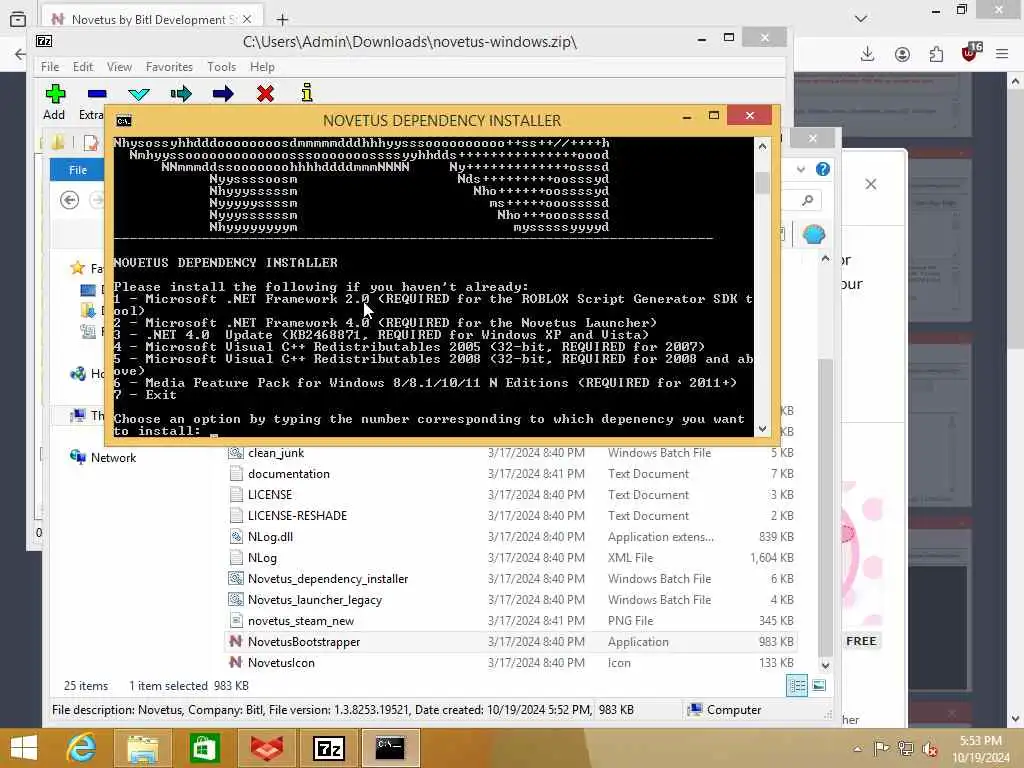The width and height of the screenshot is (1024, 768).
Task: Open the 7-Zip Edit menu
Action: (83, 67)
